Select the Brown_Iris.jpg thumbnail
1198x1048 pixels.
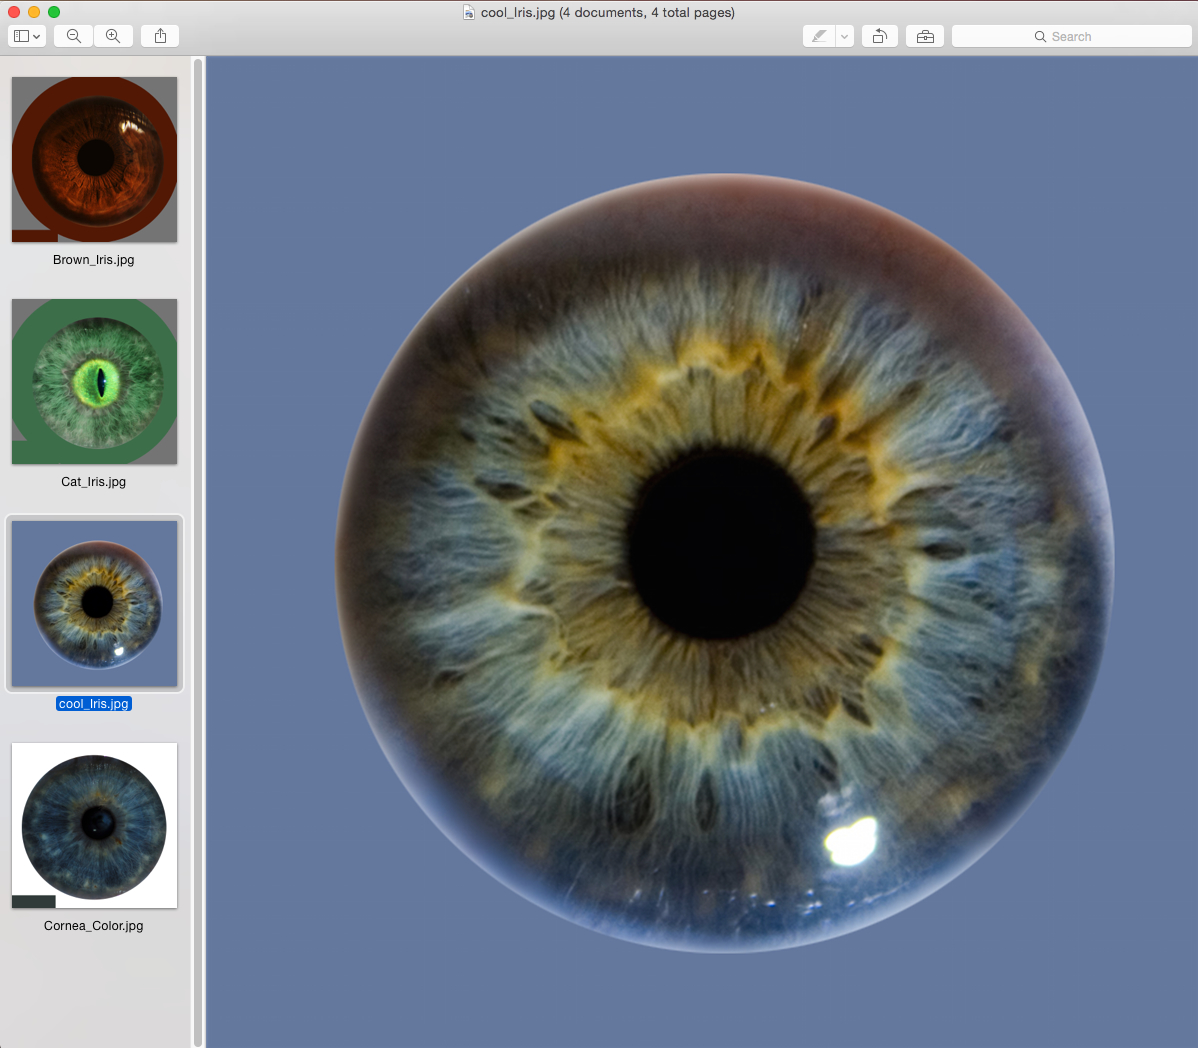pos(94,160)
